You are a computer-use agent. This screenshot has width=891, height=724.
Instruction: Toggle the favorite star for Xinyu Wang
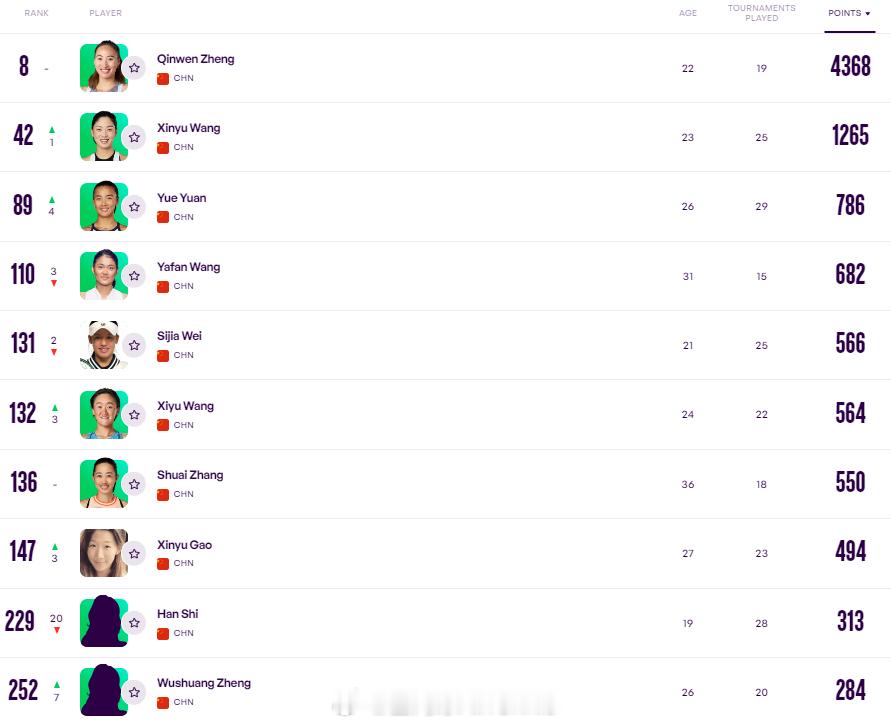pyautogui.click(x=134, y=137)
